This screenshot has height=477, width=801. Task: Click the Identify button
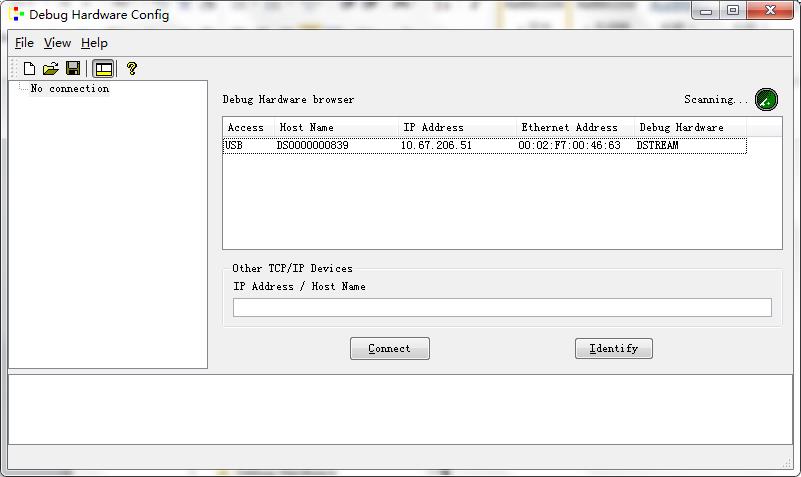(614, 348)
